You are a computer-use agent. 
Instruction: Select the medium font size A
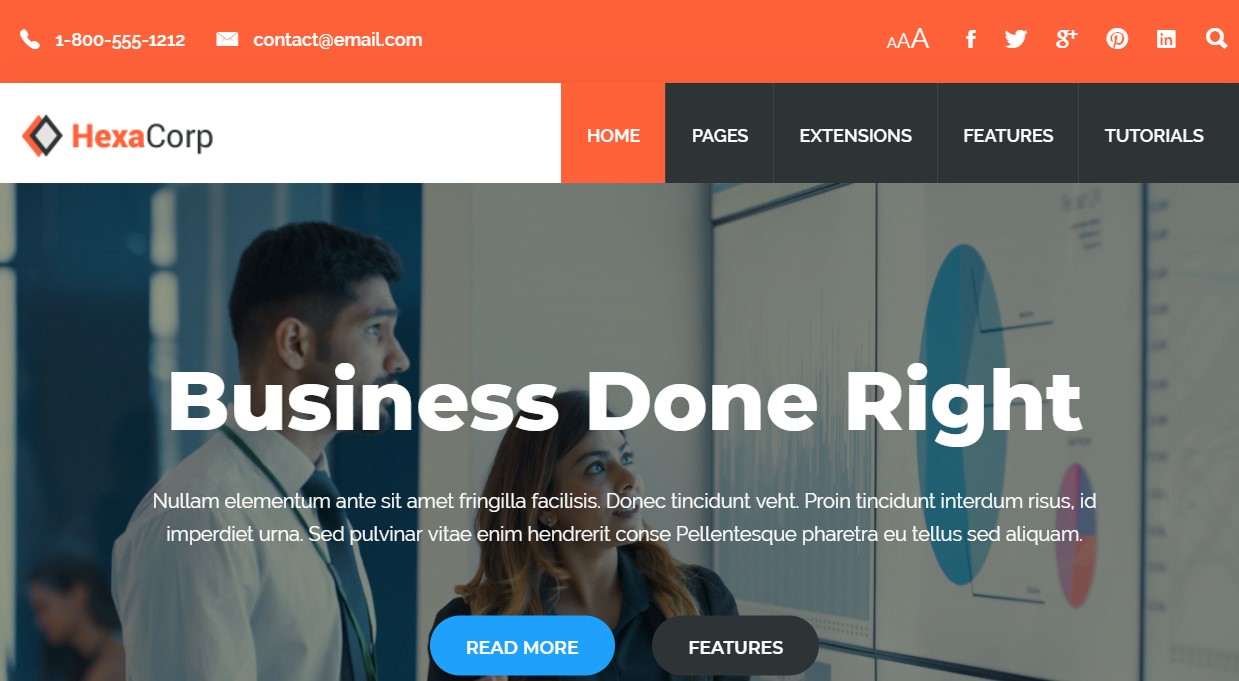pos(904,41)
